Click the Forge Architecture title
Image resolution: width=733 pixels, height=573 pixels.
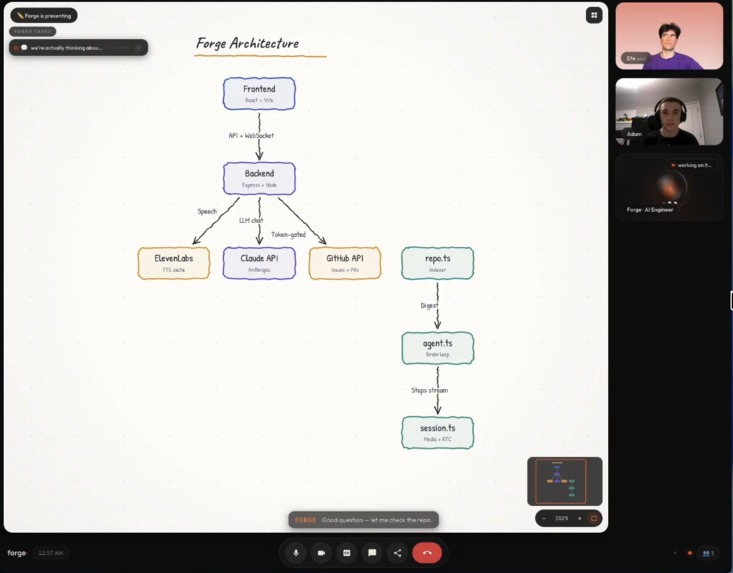tap(247, 43)
